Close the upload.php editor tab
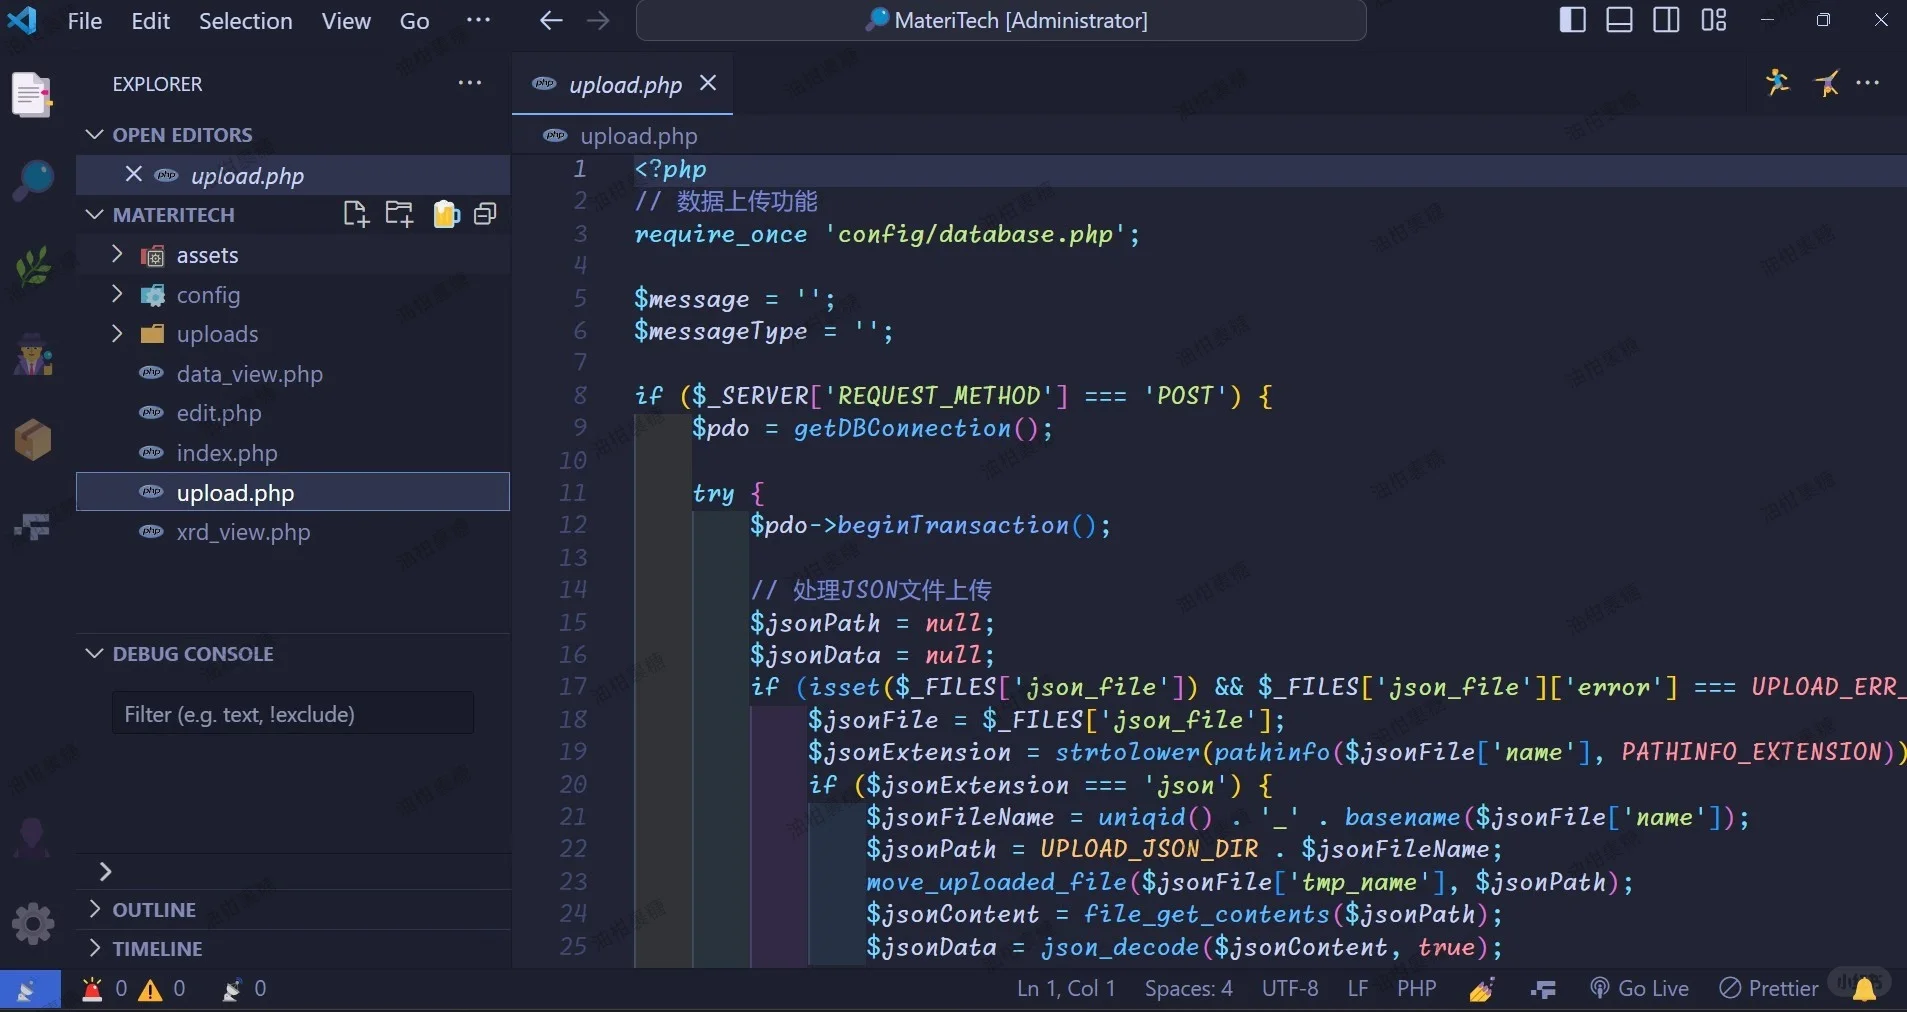The height and width of the screenshot is (1012, 1907). click(x=708, y=83)
